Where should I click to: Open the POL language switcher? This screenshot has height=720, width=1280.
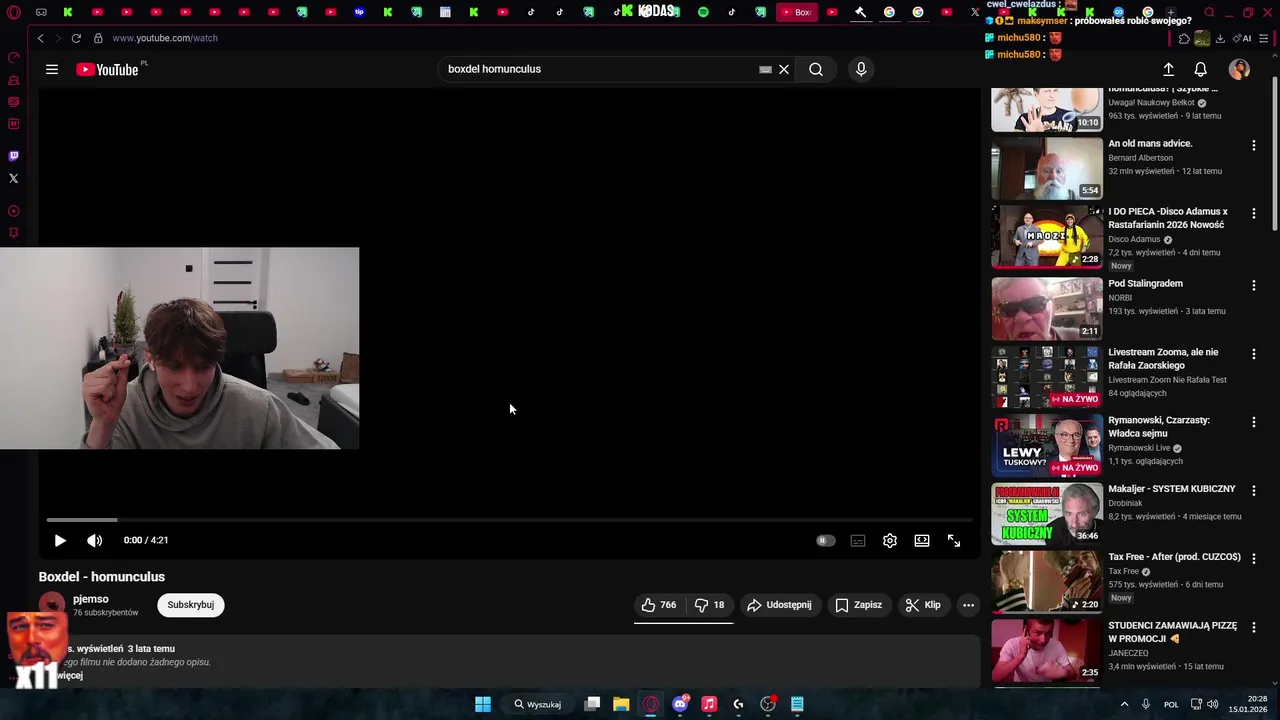click(1171, 704)
